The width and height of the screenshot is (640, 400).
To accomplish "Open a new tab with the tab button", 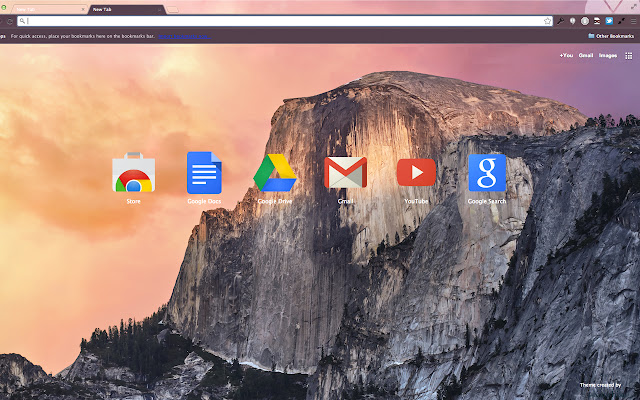I will tap(173, 10).
